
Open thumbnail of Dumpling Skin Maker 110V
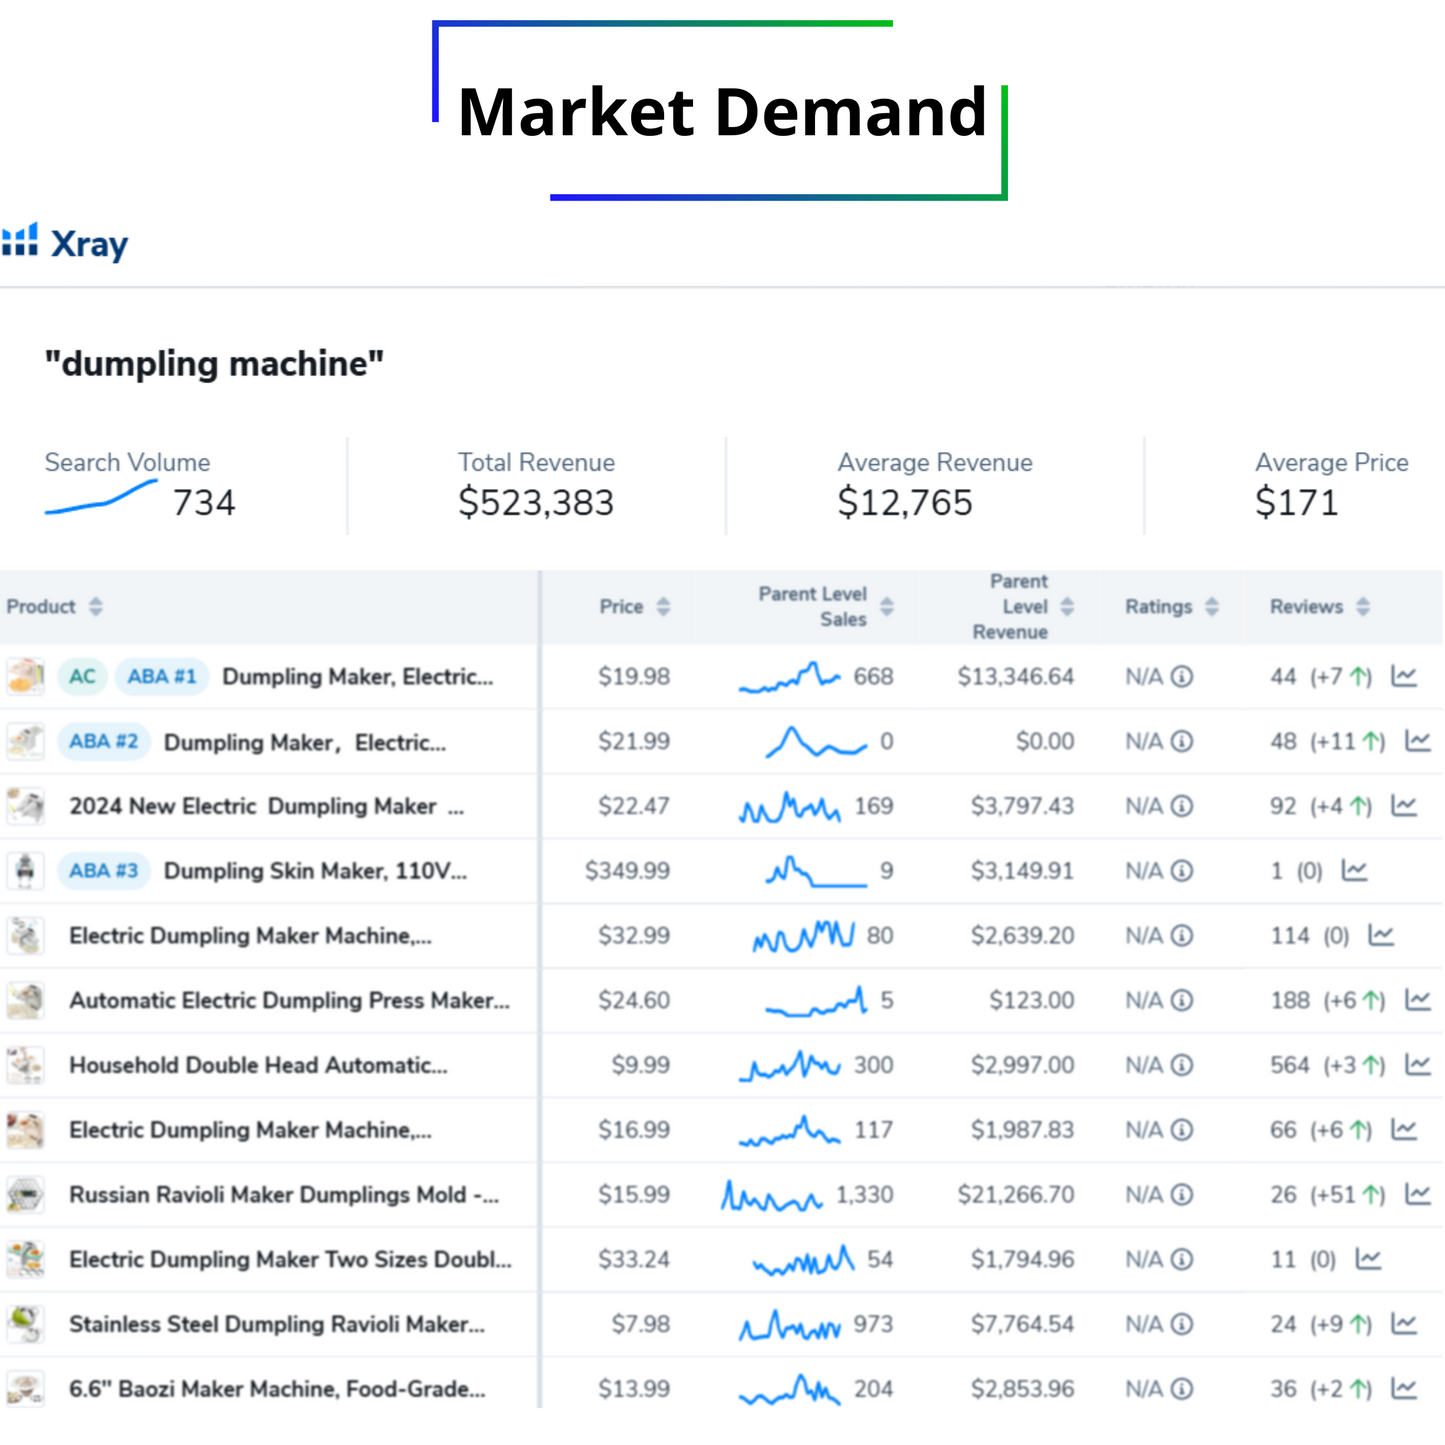(x=25, y=871)
